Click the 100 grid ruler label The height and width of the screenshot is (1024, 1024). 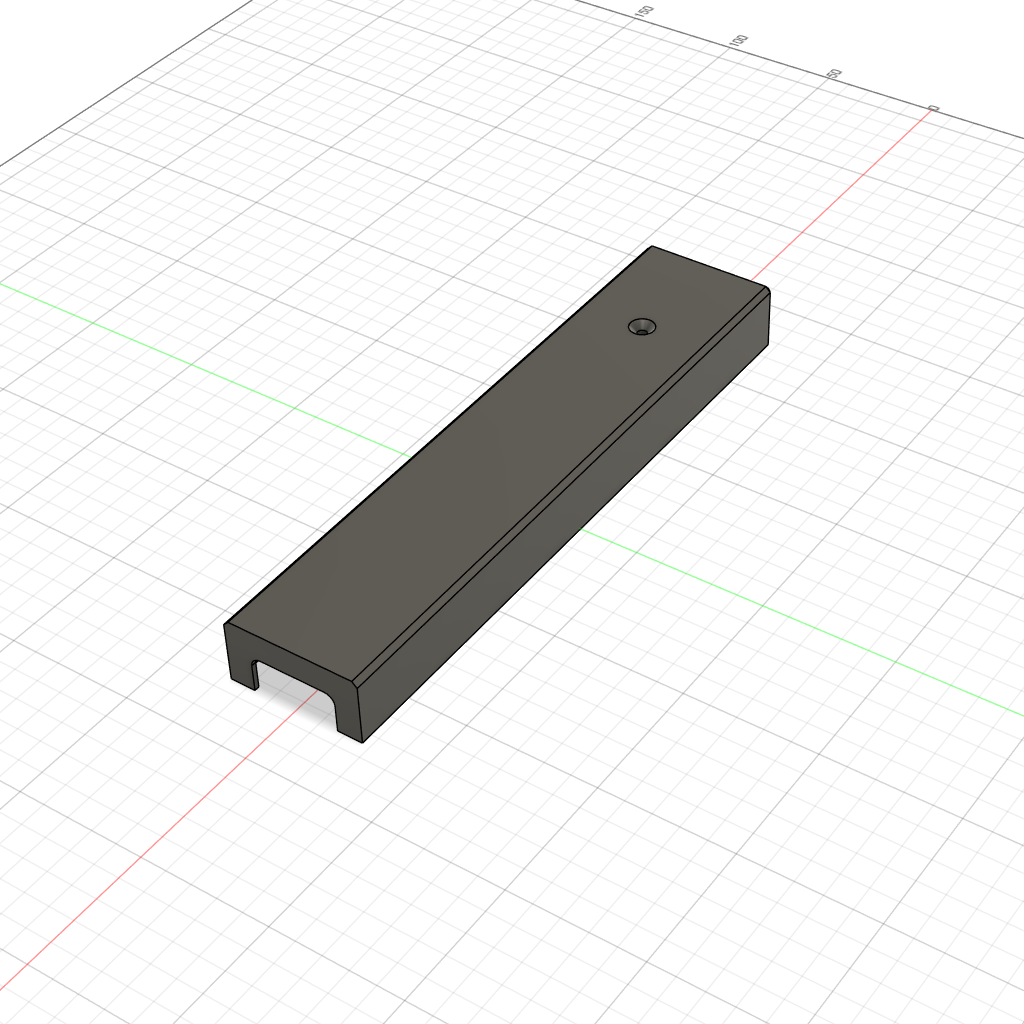coord(739,41)
